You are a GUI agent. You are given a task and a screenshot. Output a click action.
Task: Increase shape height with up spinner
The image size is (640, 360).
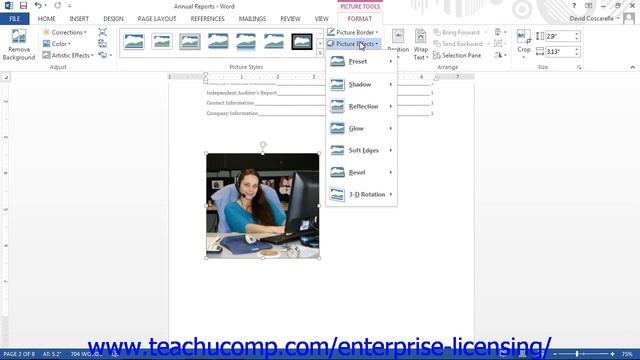(x=577, y=34)
